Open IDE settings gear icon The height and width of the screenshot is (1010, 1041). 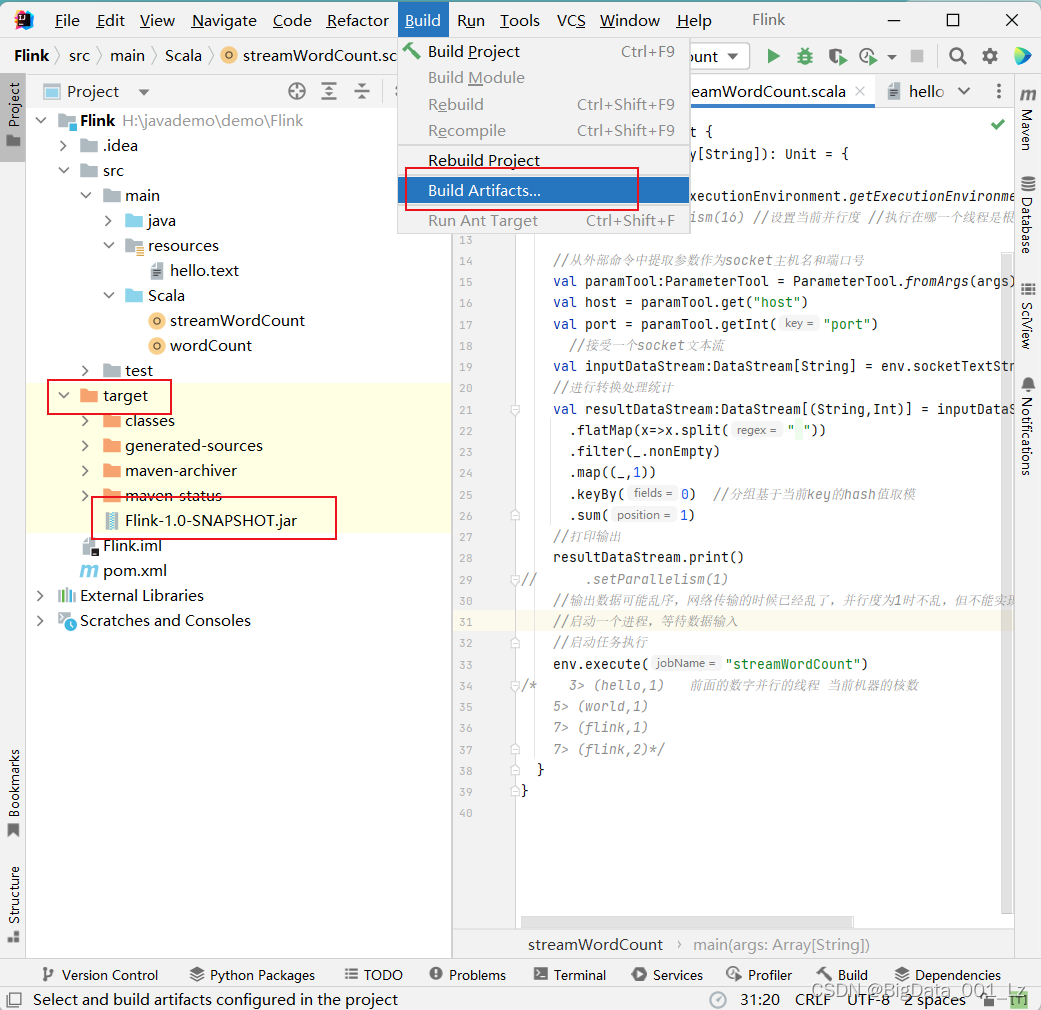pos(989,56)
